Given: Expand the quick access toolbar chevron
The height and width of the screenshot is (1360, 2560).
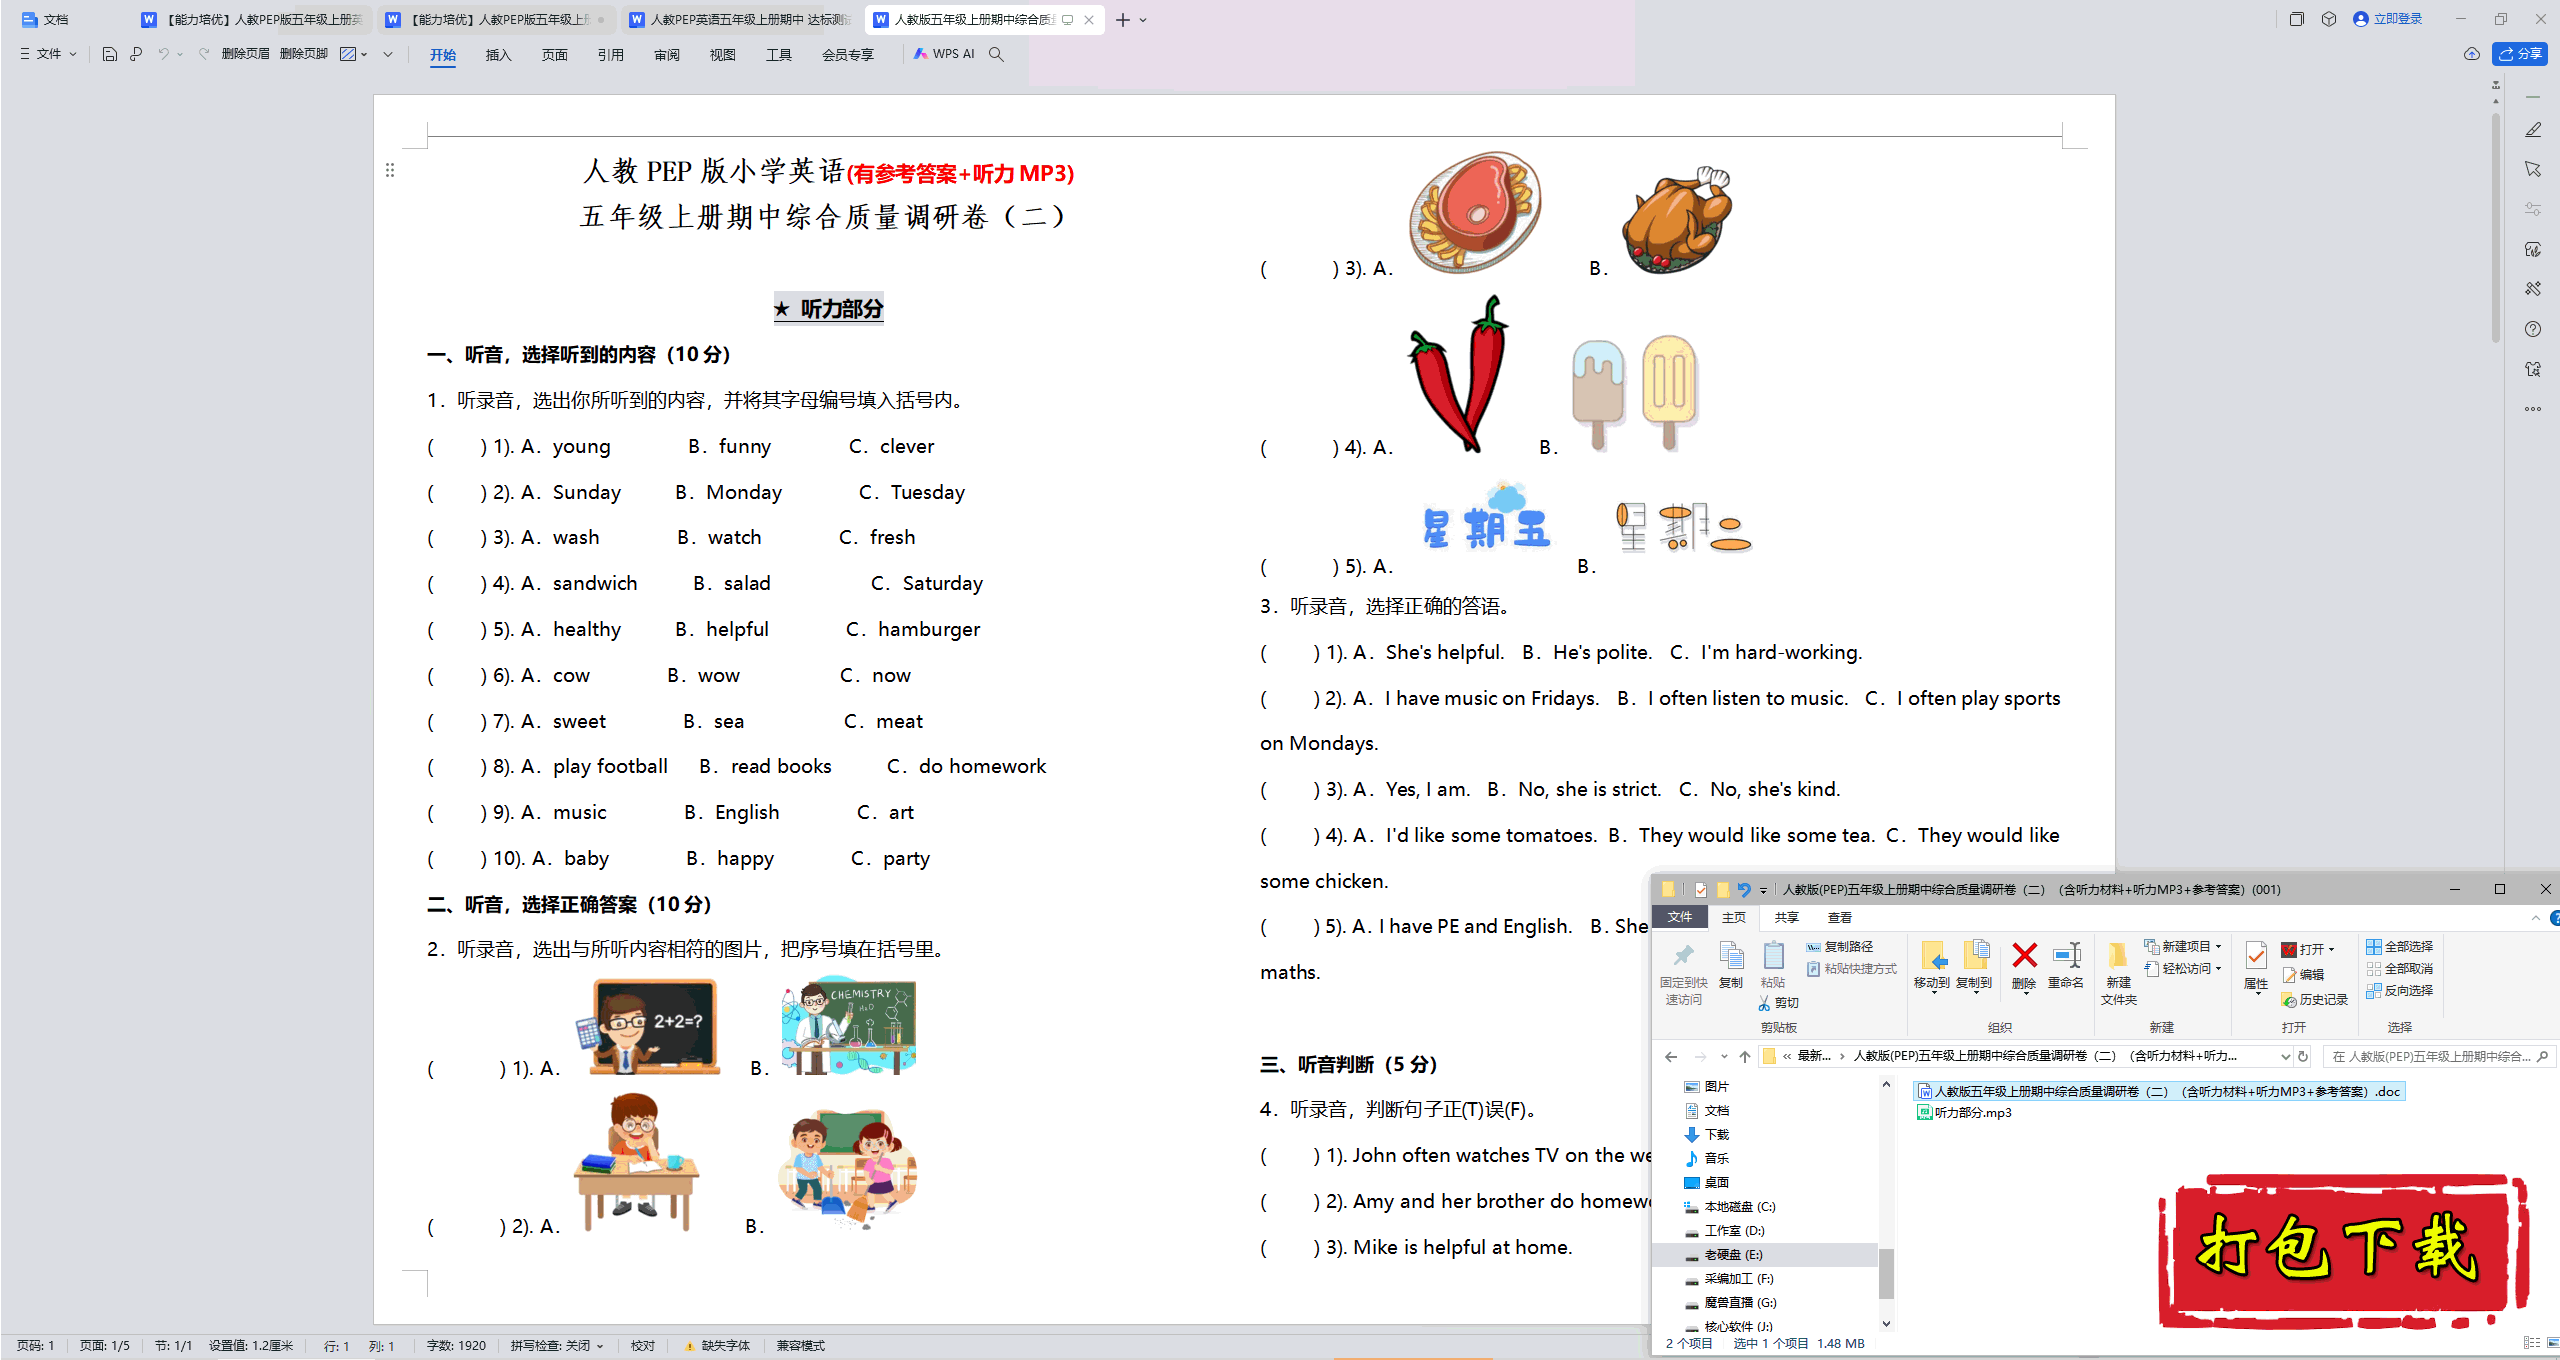Looking at the screenshot, I should click(388, 54).
